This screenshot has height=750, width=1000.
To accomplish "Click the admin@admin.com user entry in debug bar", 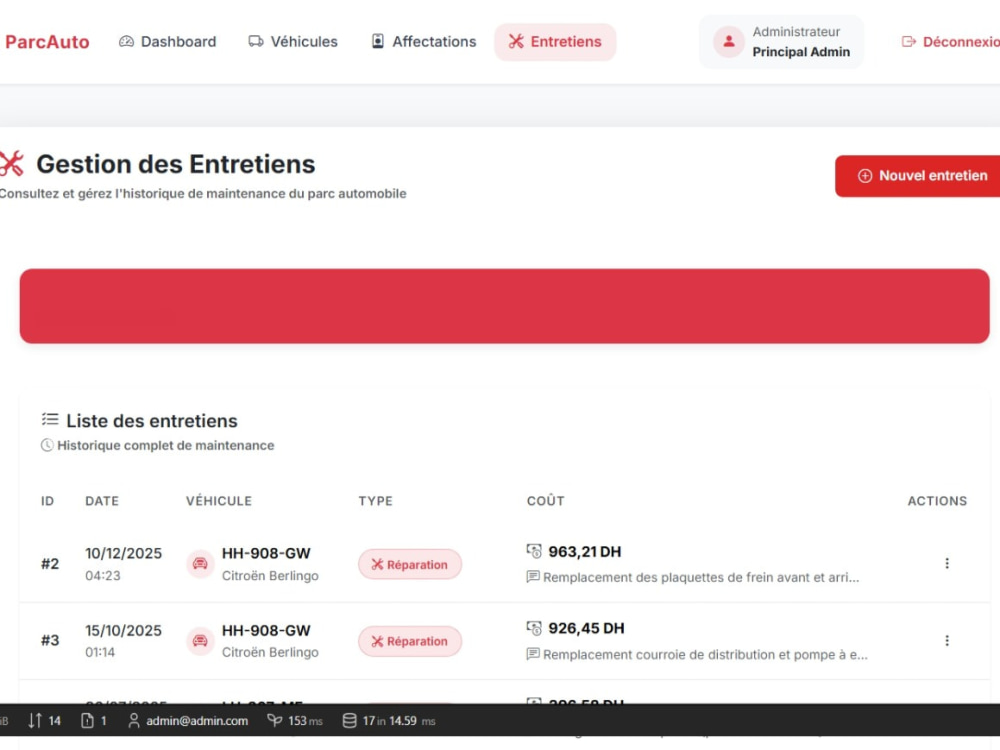I will [x=188, y=721].
